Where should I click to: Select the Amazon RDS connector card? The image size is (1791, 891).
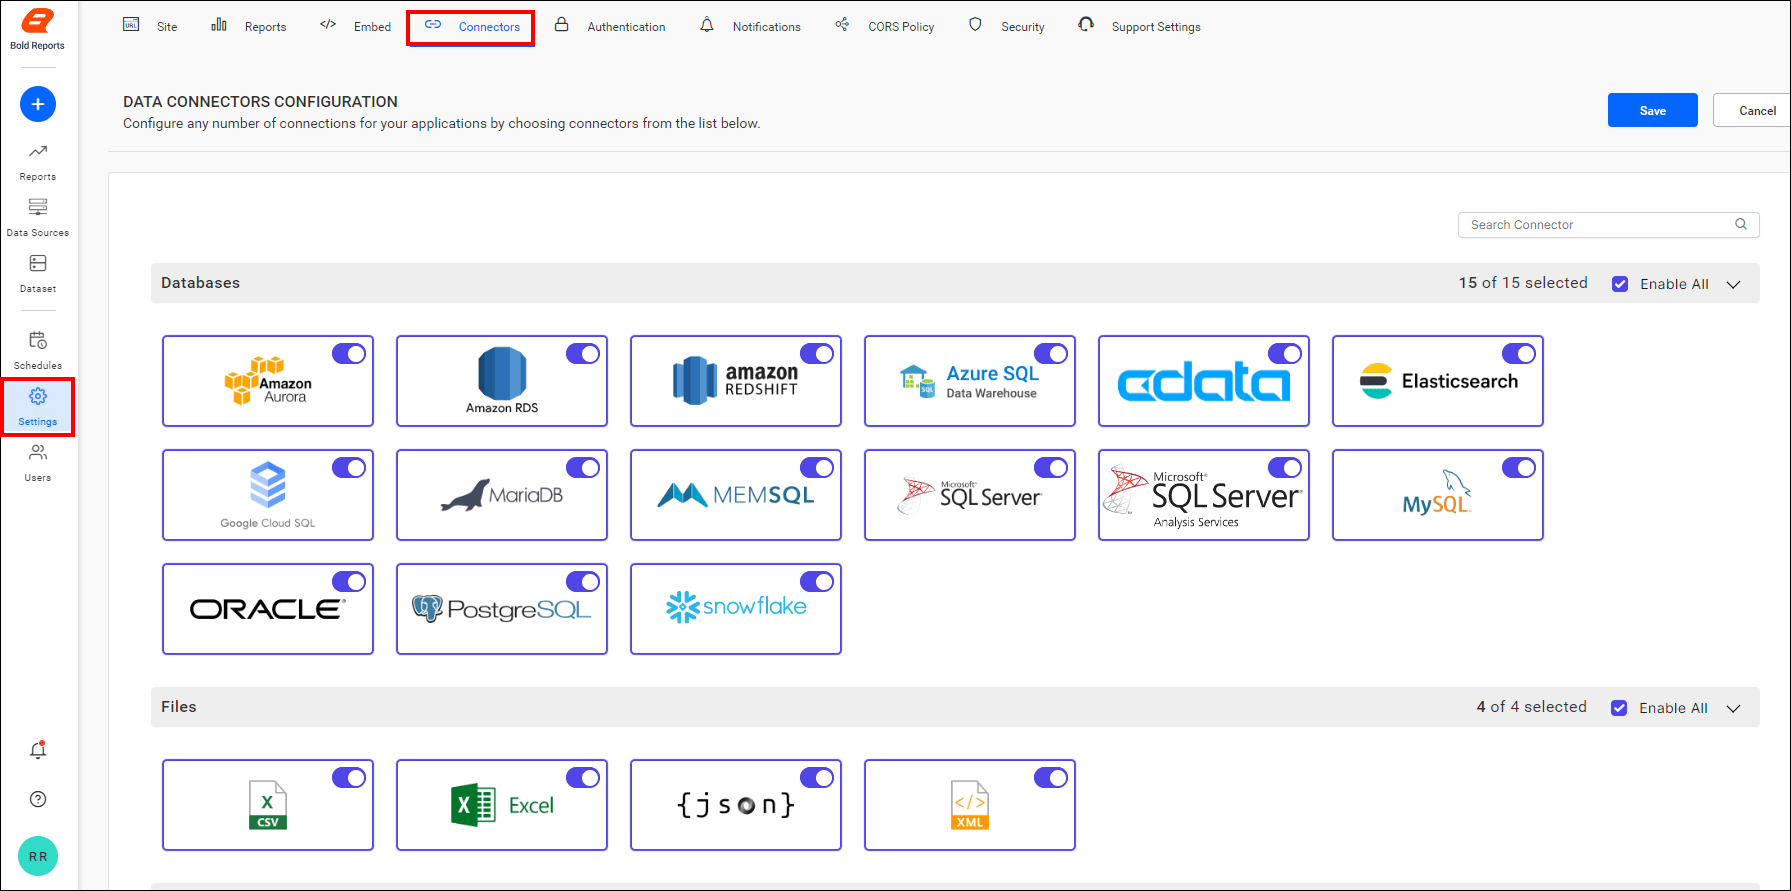coord(502,381)
